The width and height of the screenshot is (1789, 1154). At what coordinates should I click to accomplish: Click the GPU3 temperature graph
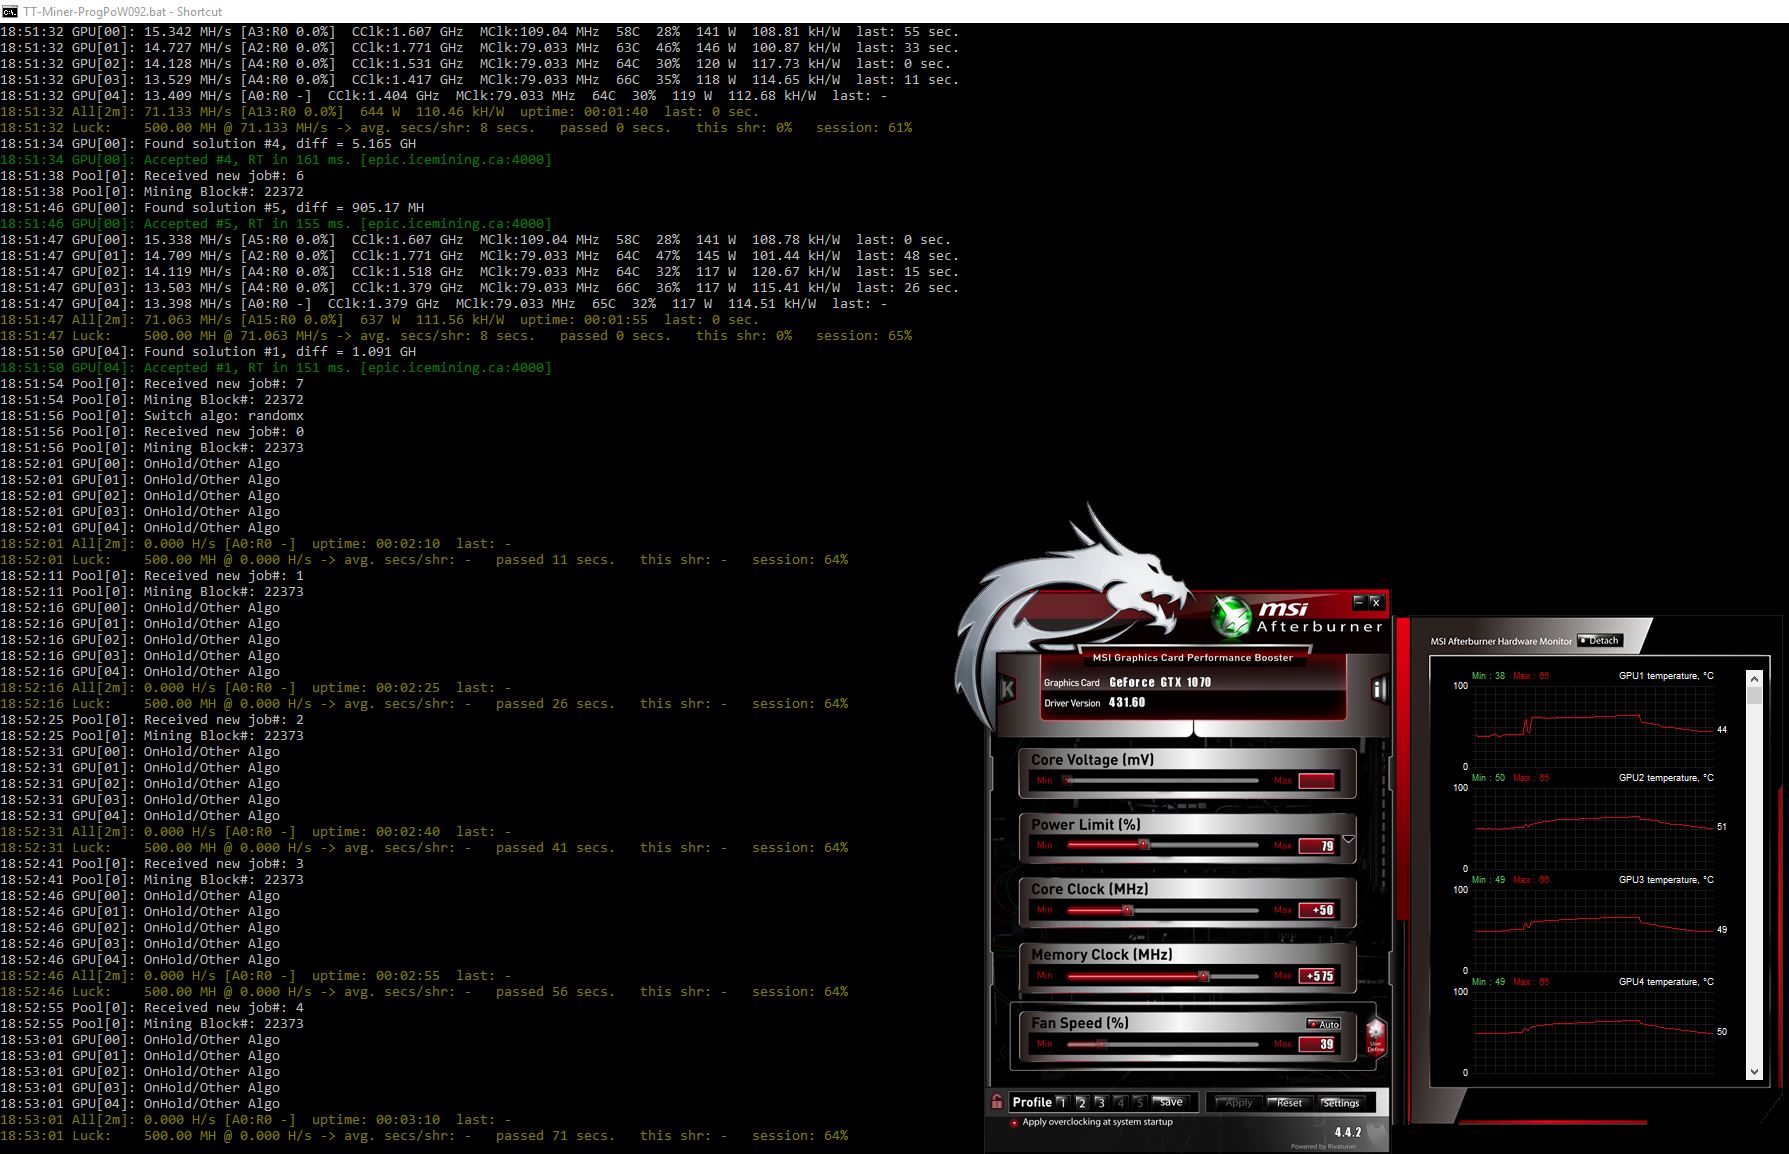(x=1594, y=931)
